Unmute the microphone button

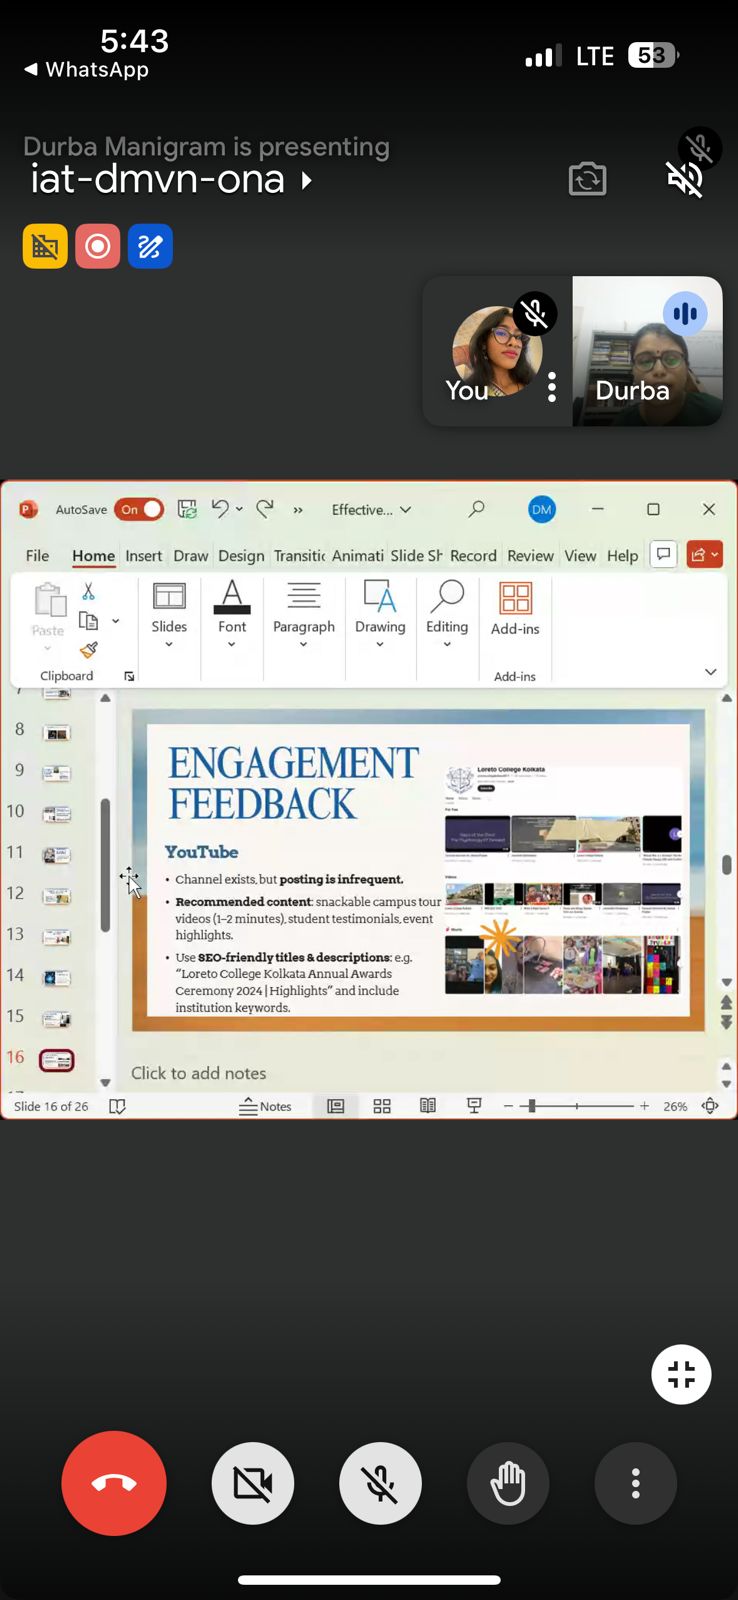(380, 1483)
